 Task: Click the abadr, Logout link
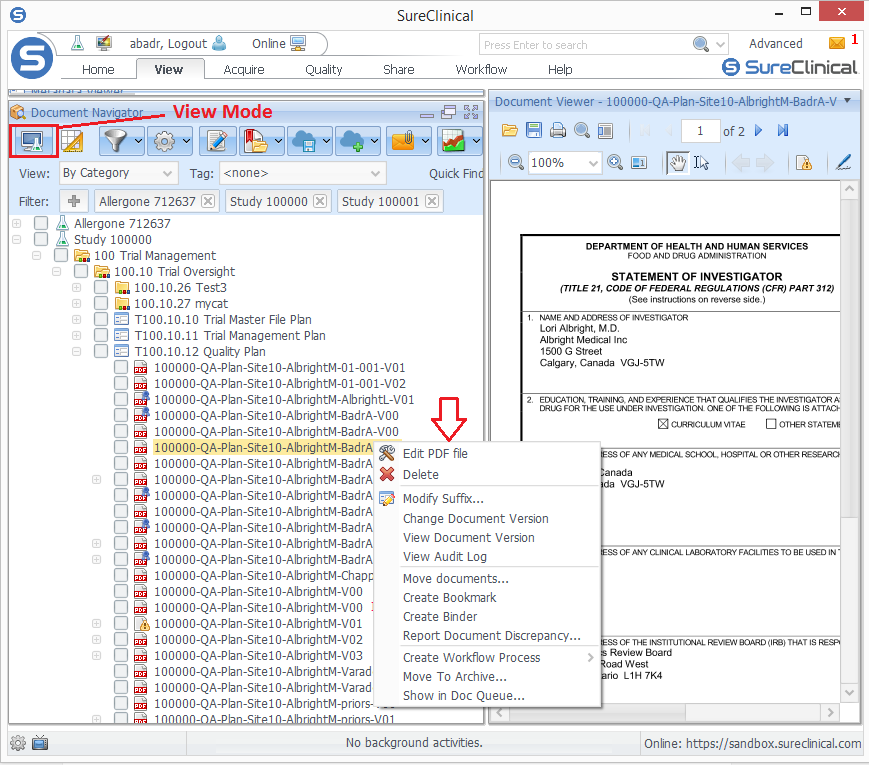168,44
